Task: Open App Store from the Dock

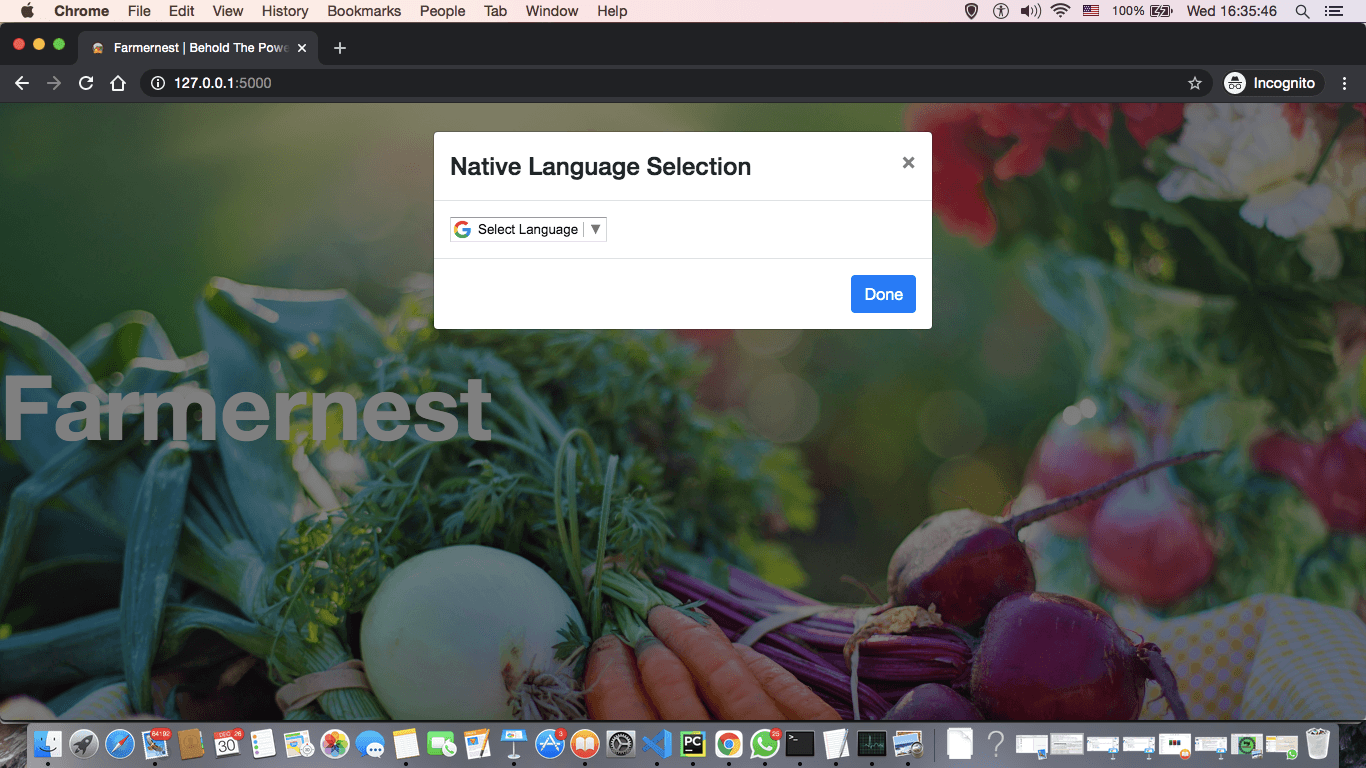Action: [x=550, y=743]
